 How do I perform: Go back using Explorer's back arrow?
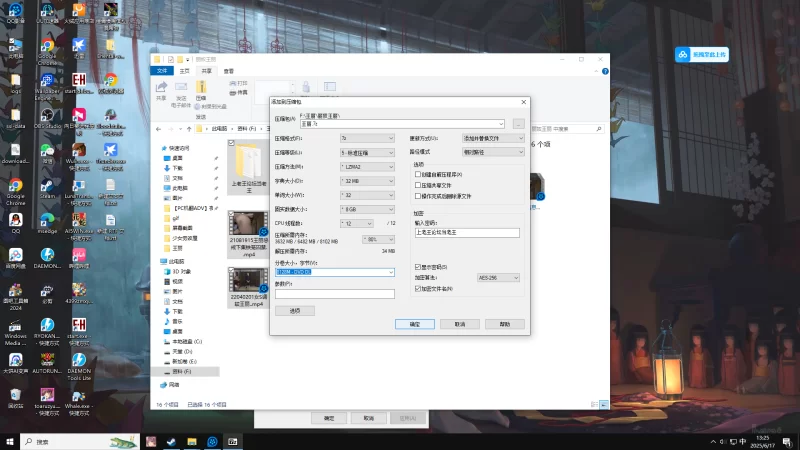(x=159, y=129)
